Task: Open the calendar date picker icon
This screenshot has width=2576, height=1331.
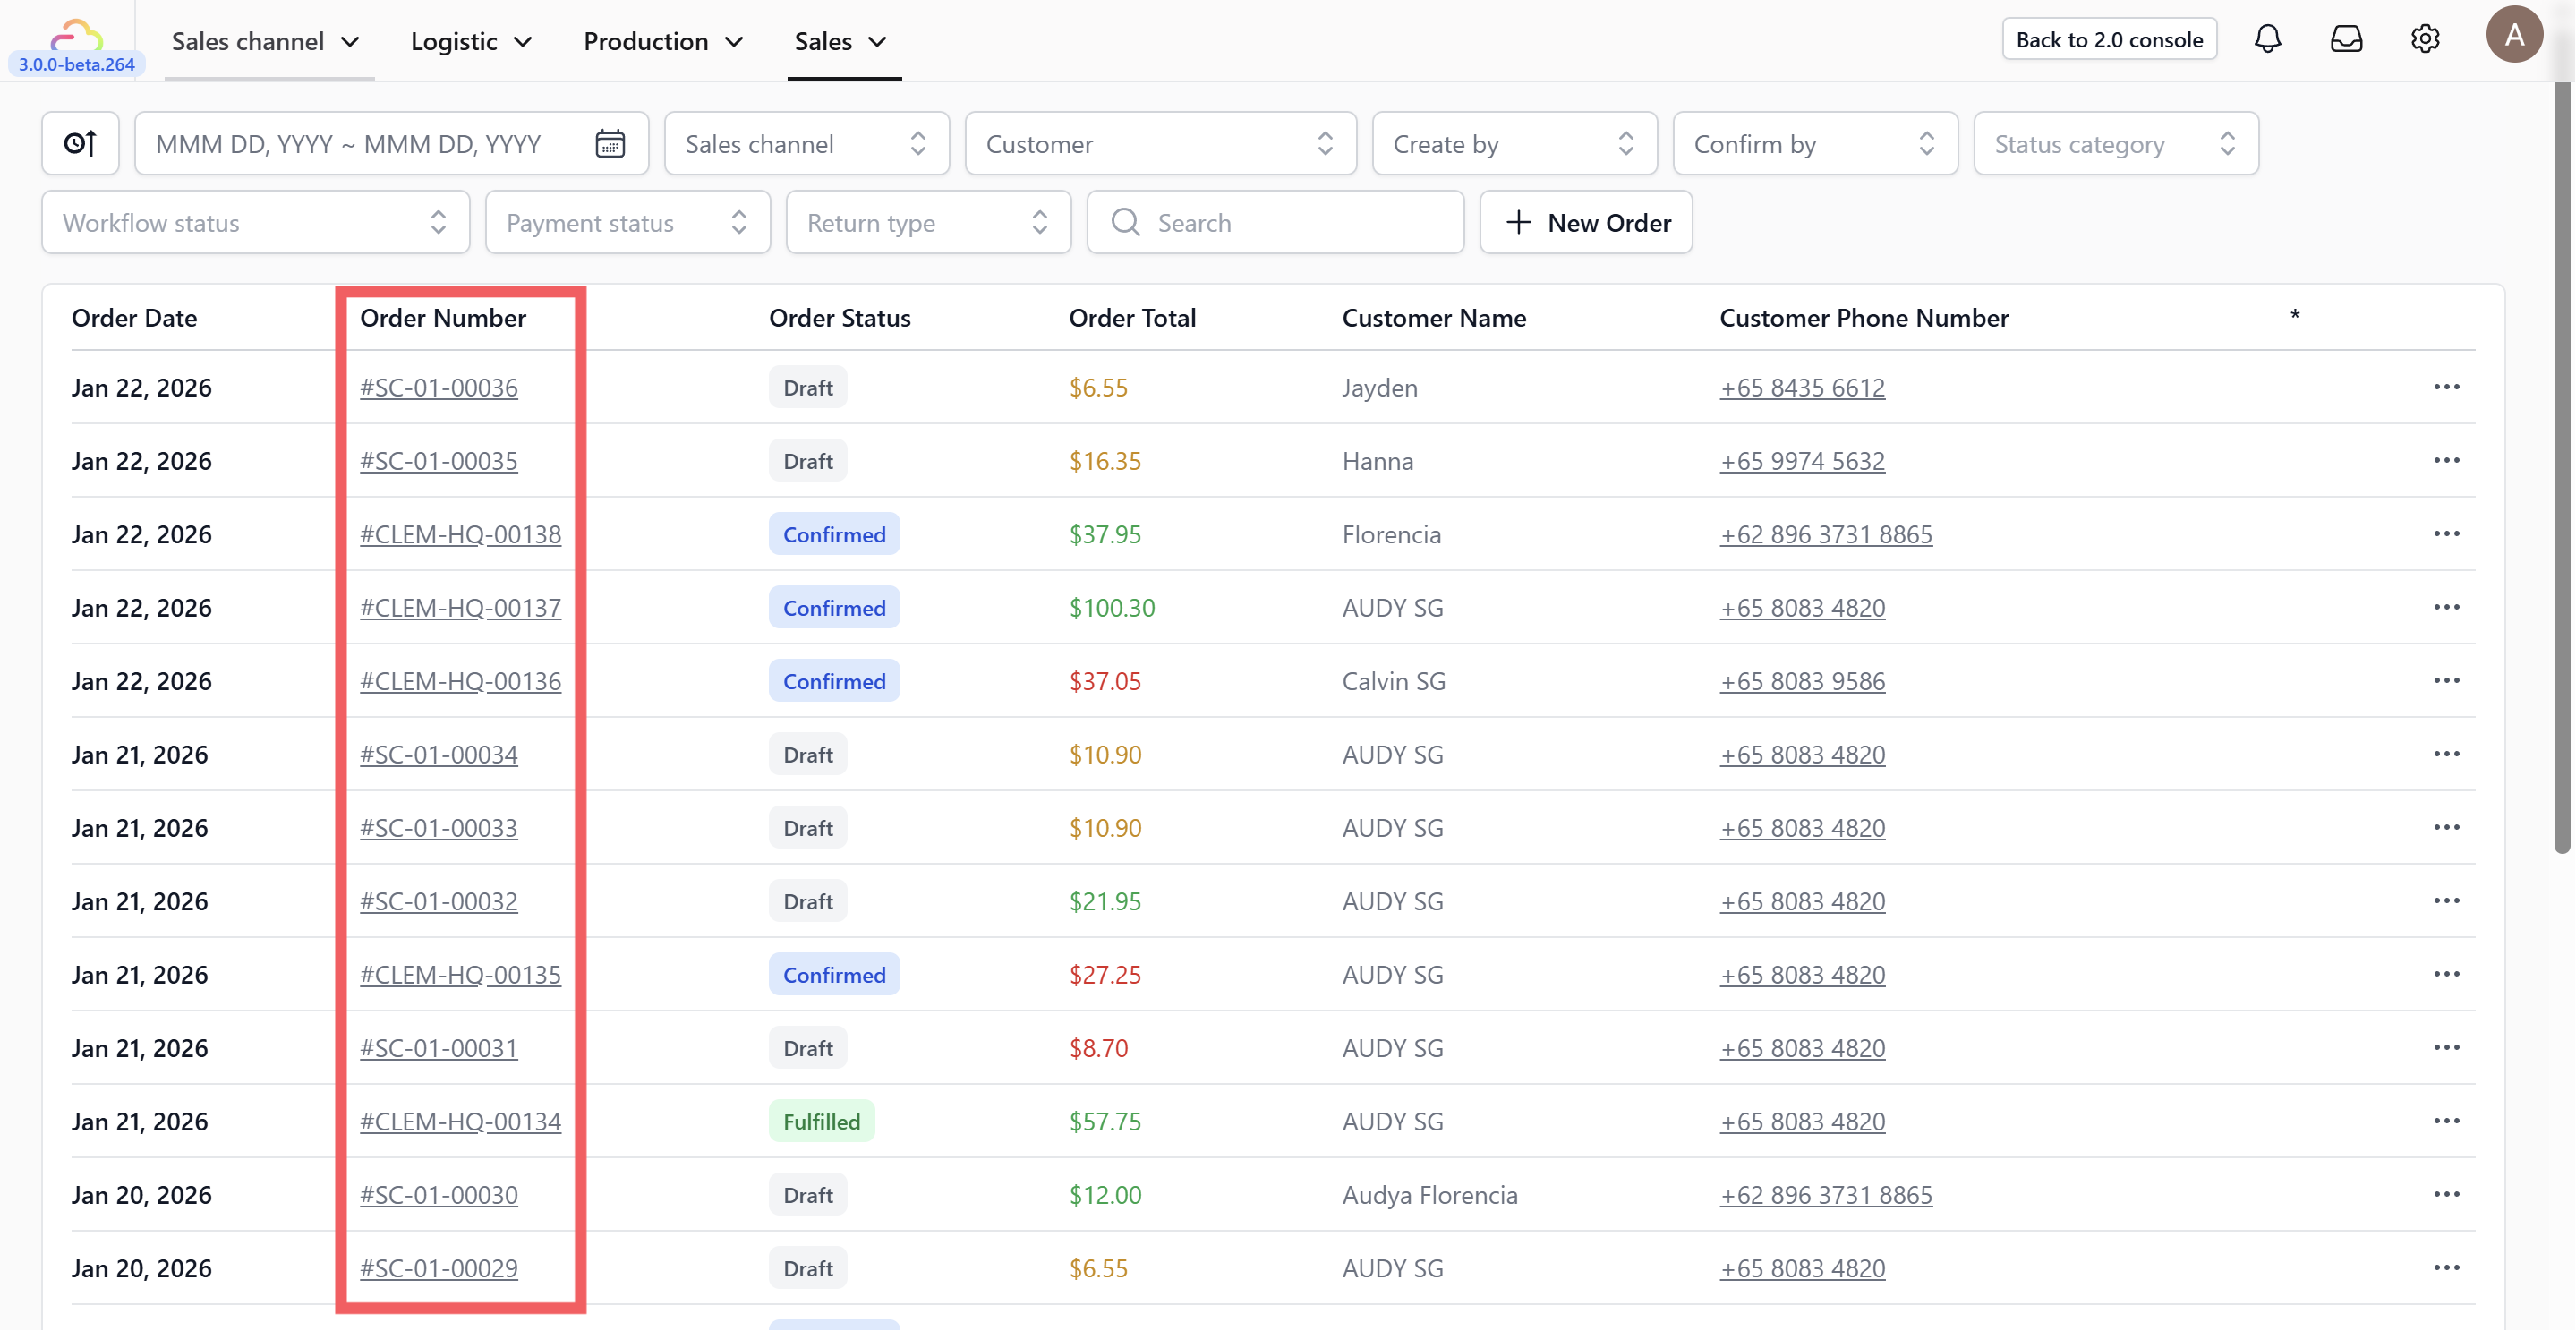Action: 610,143
